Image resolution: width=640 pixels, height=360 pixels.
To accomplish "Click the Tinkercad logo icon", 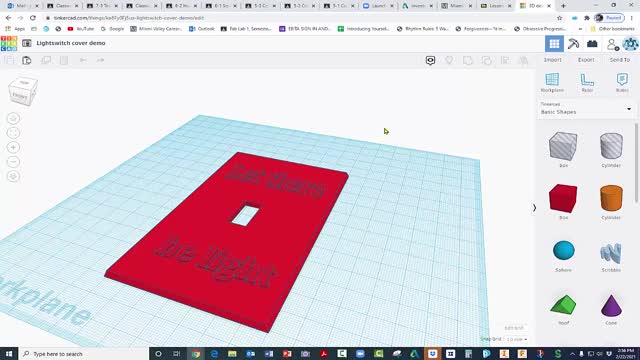I will [x=9, y=43].
